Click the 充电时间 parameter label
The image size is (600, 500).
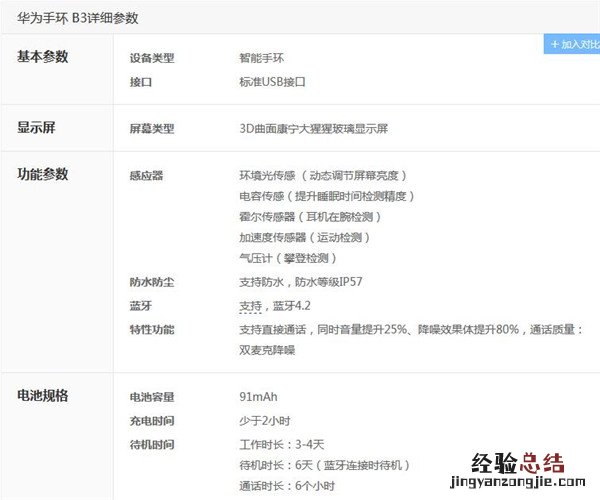point(152,421)
